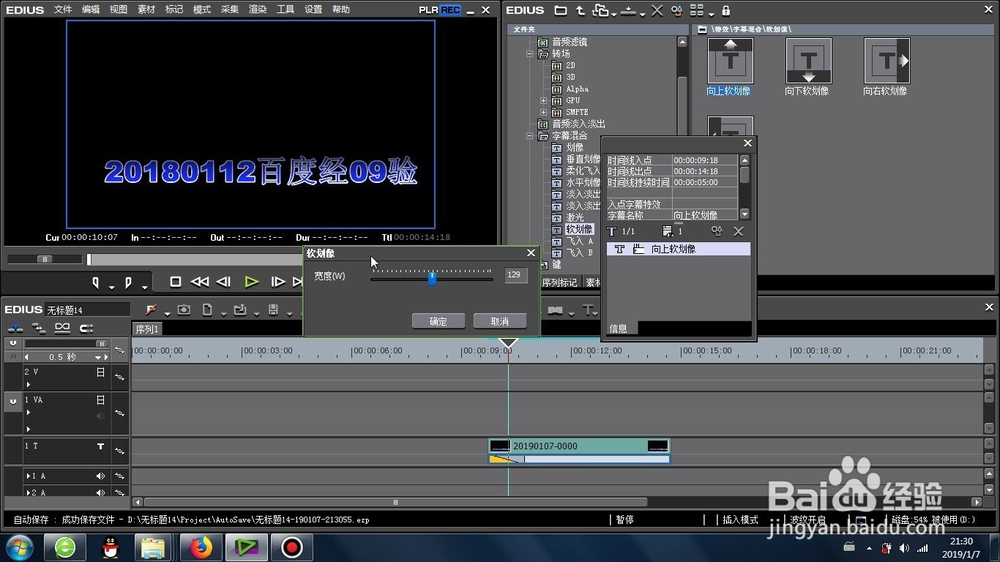Select 向上软划像 row in information panel

[678, 249]
